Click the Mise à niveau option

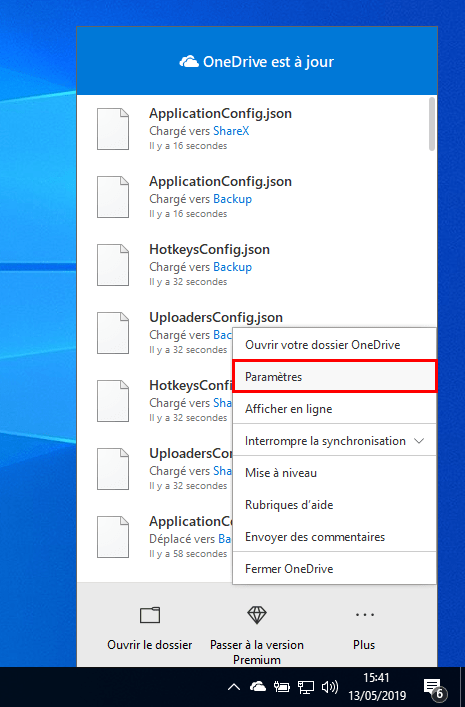pyautogui.click(x=334, y=473)
